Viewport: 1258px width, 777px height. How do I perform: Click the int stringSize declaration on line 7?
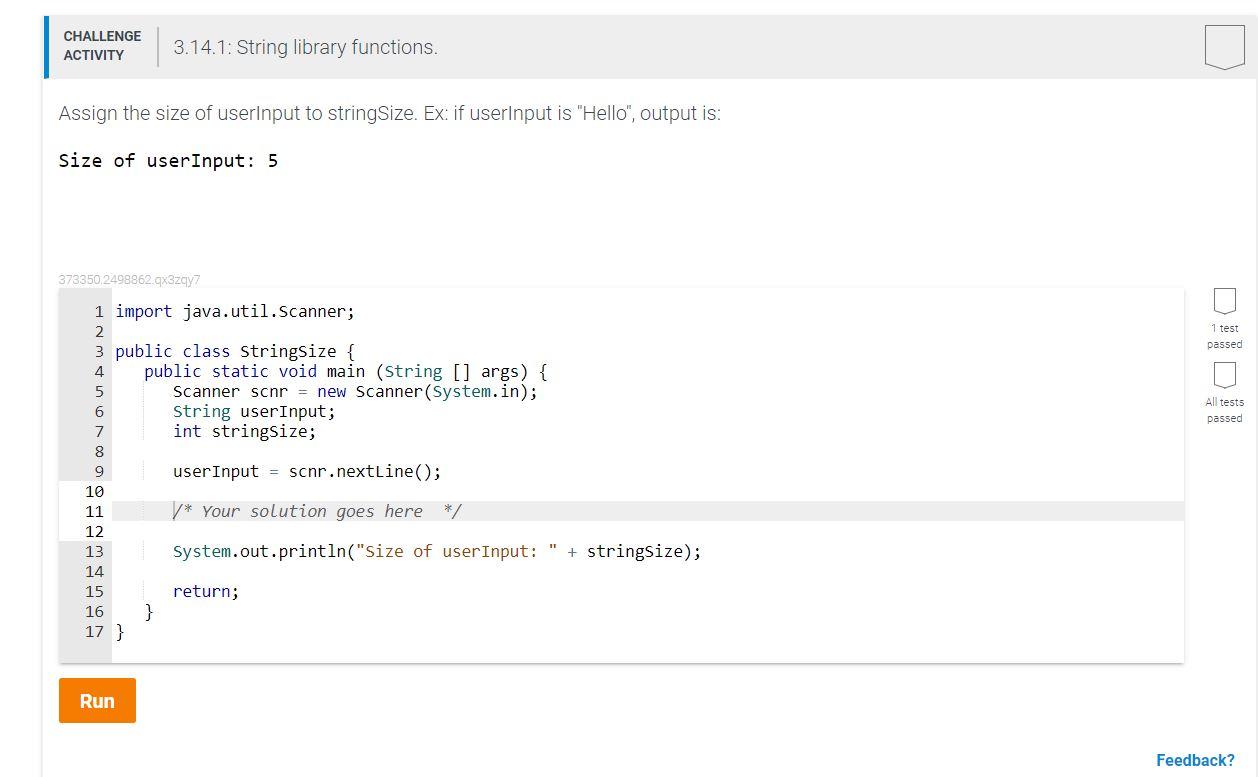(x=245, y=431)
